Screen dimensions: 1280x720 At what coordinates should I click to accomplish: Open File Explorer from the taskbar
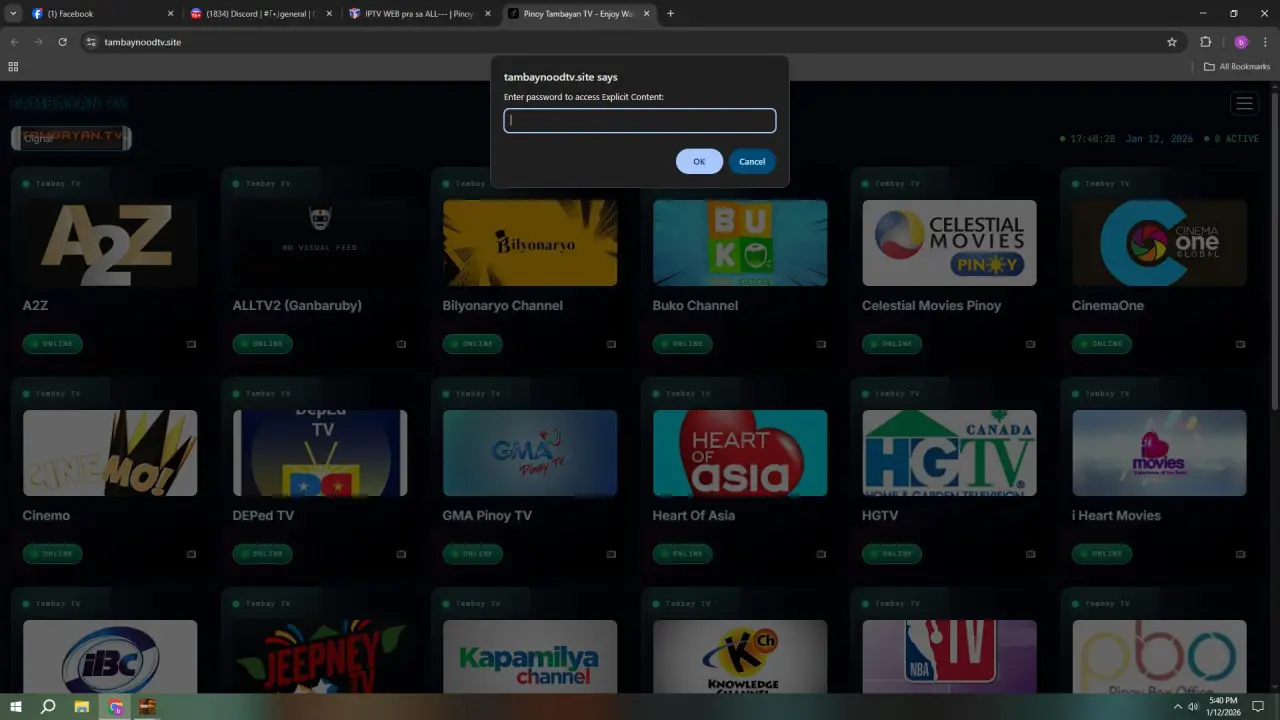(82, 707)
